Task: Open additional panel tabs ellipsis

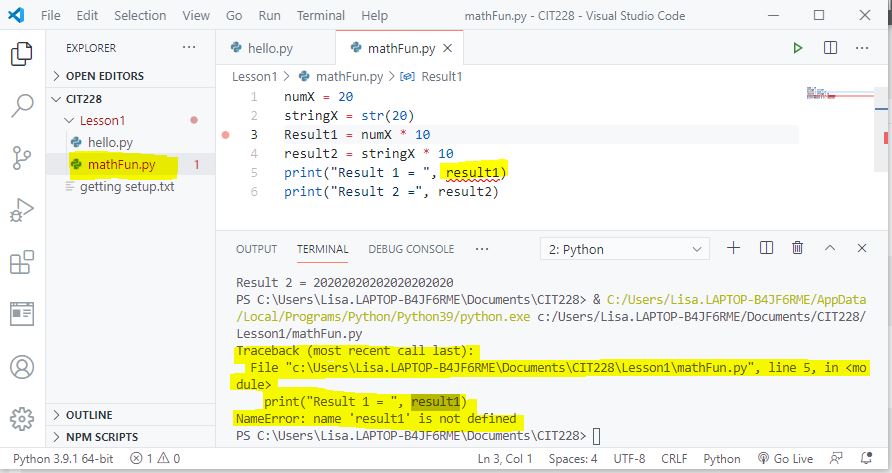Action: 482,249
